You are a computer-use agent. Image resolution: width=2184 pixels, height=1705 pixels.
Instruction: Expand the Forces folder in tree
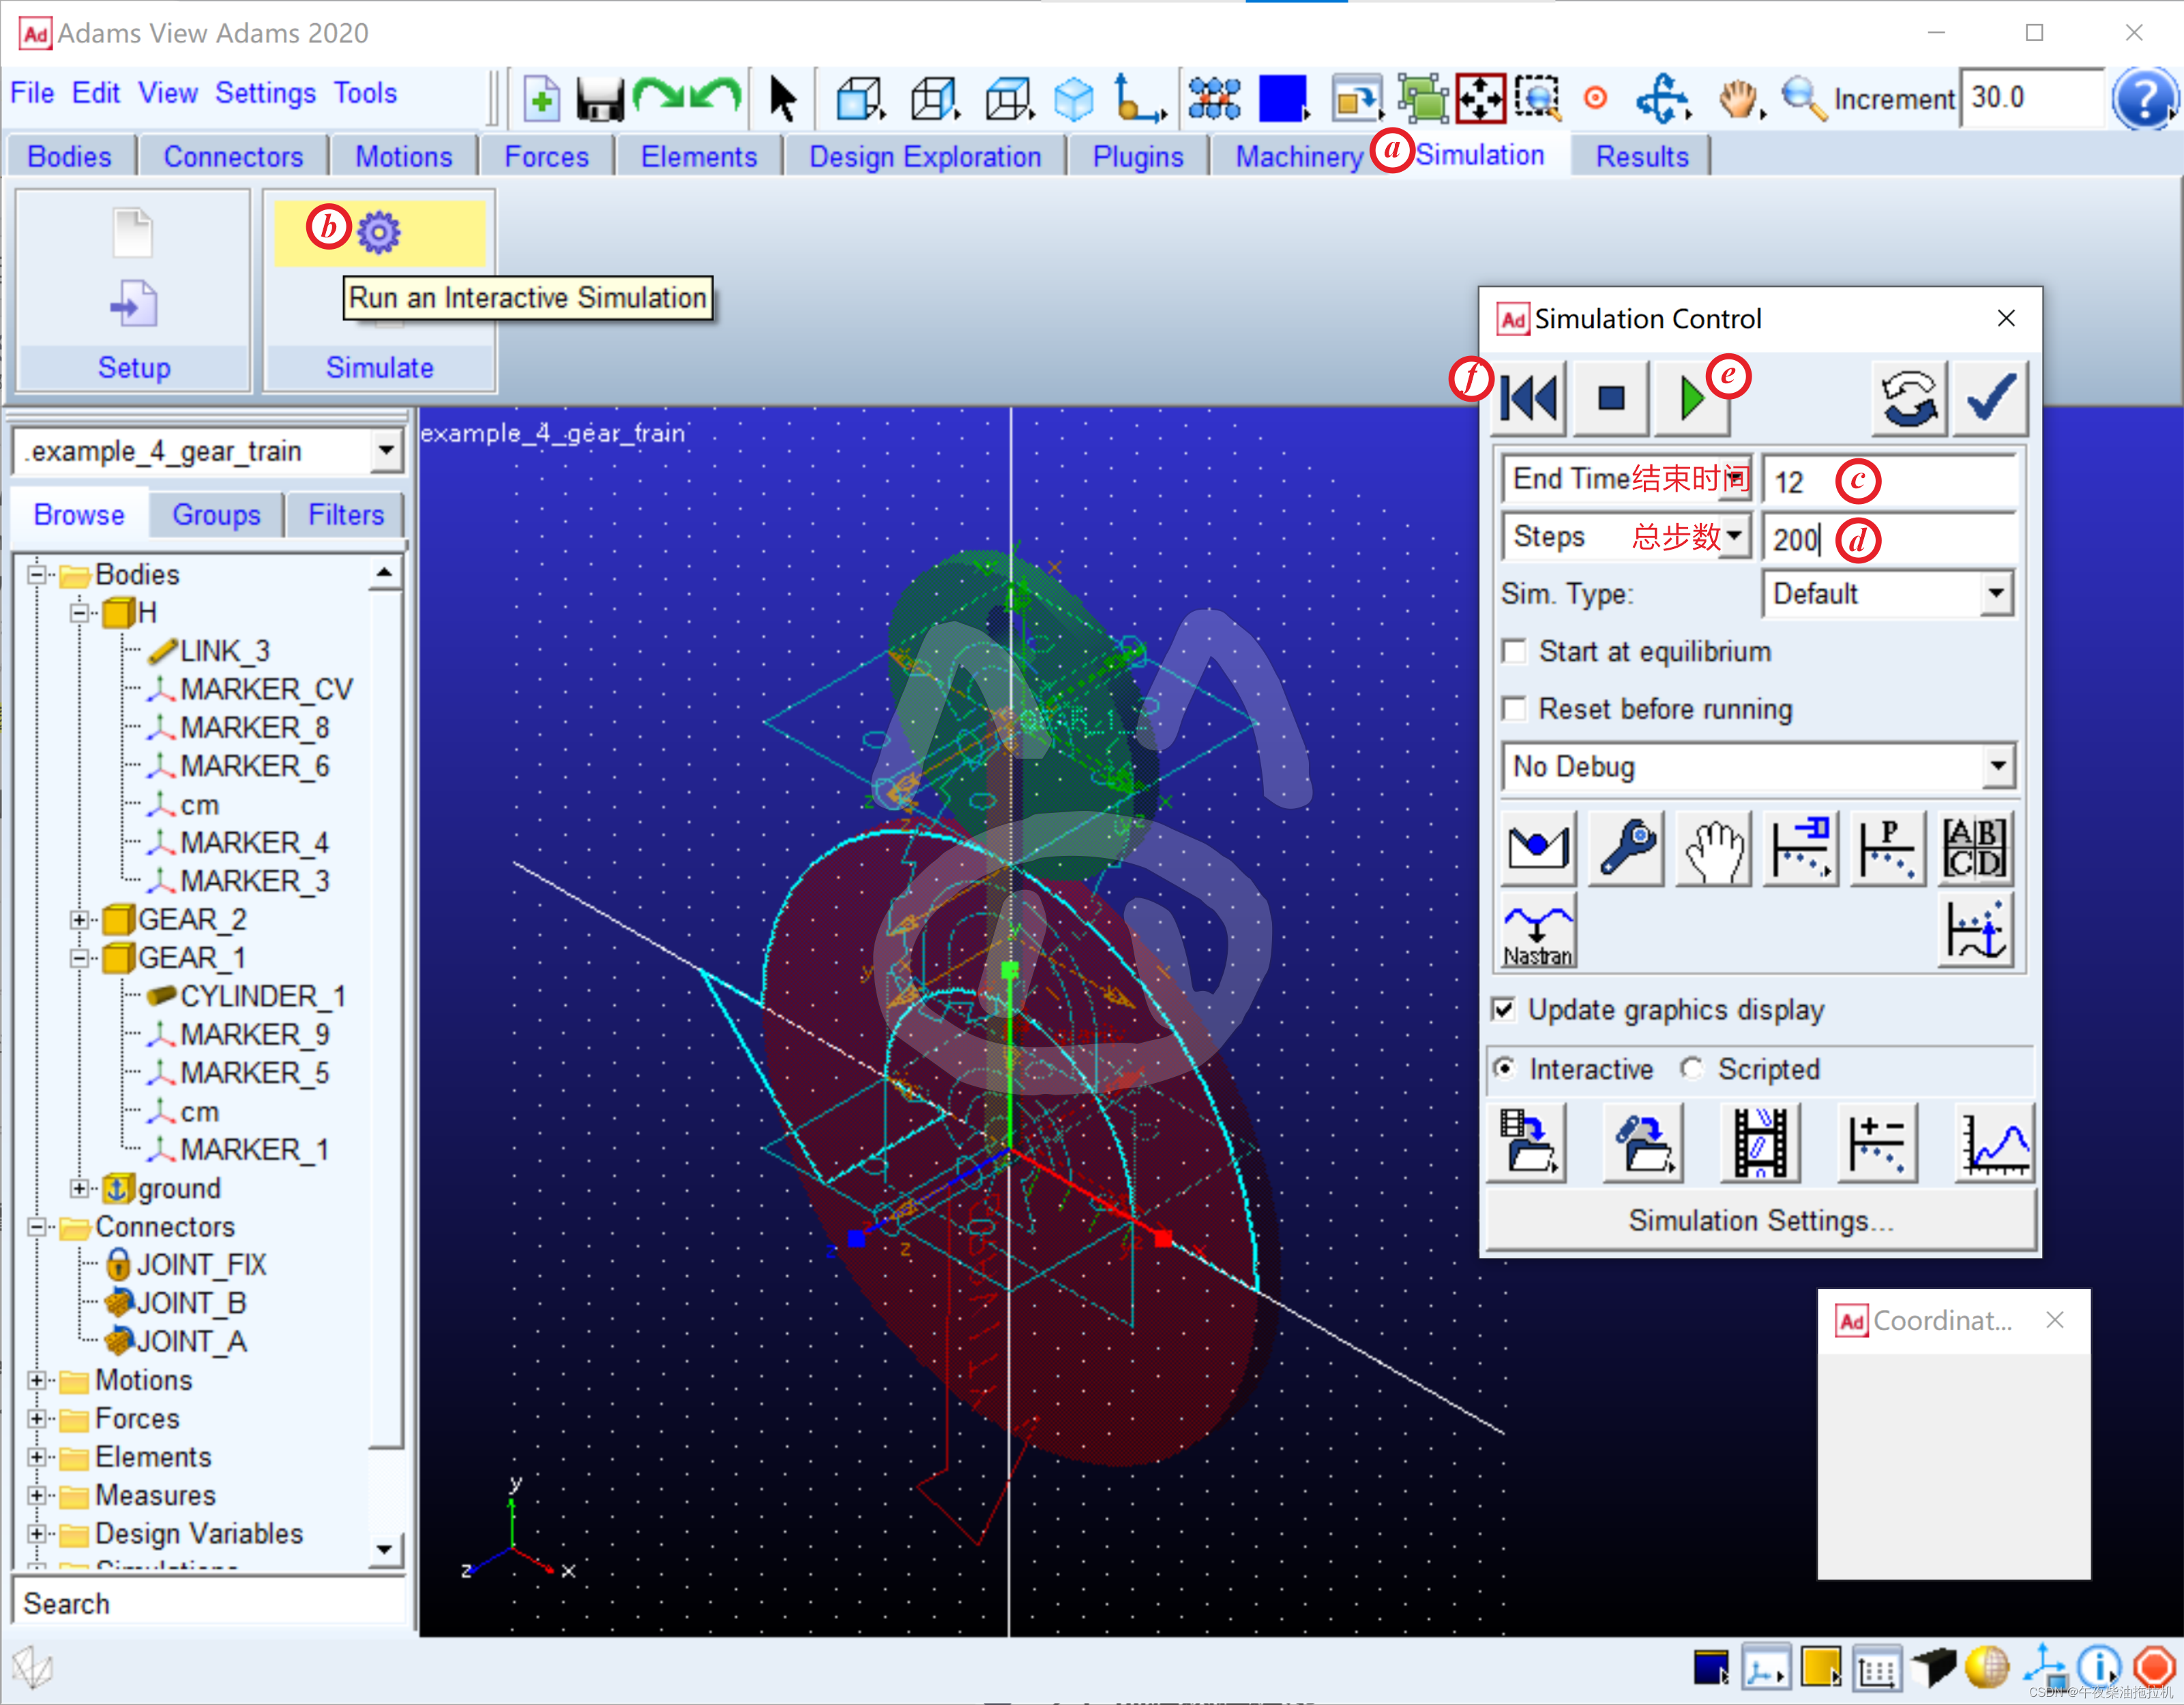(x=36, y=1419)
